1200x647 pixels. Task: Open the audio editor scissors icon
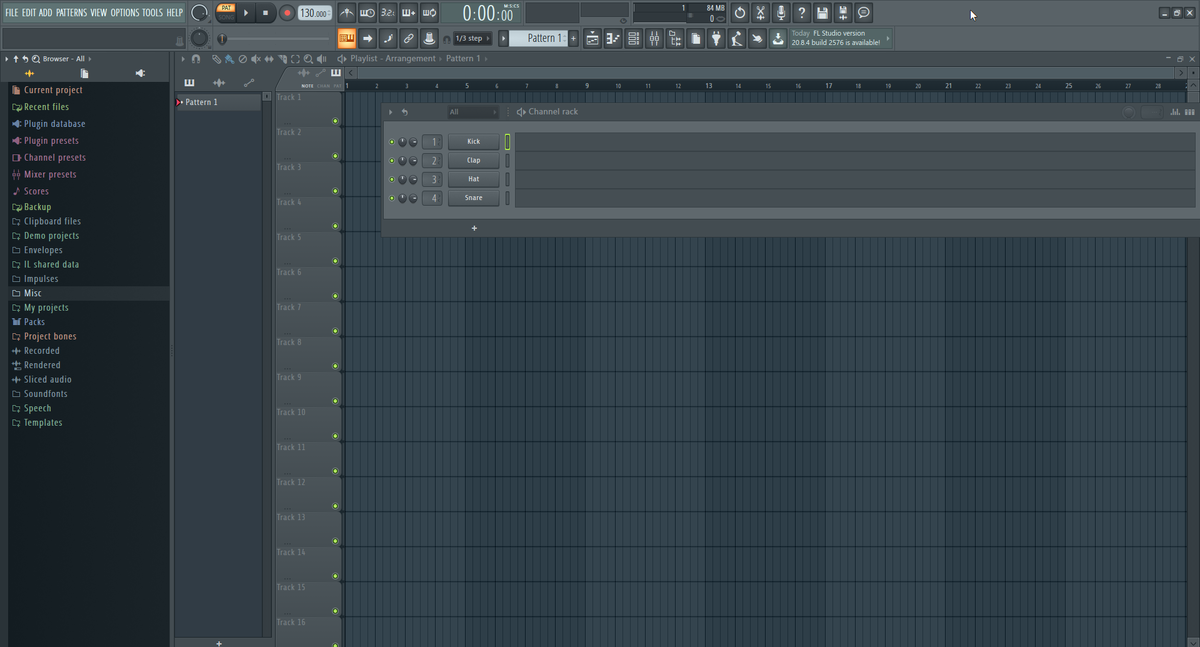[x=760, y=13]
